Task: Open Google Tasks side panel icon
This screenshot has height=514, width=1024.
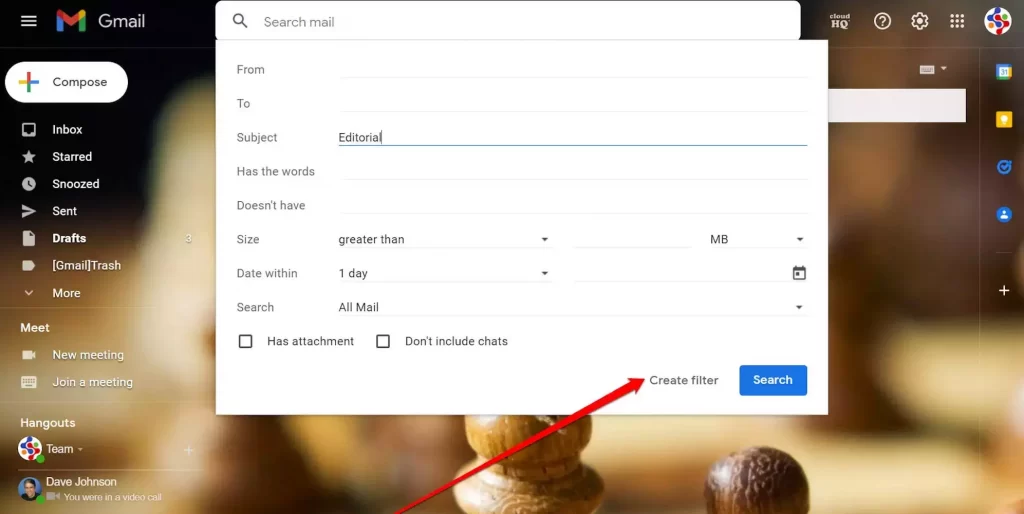Action: (1004, 167)
